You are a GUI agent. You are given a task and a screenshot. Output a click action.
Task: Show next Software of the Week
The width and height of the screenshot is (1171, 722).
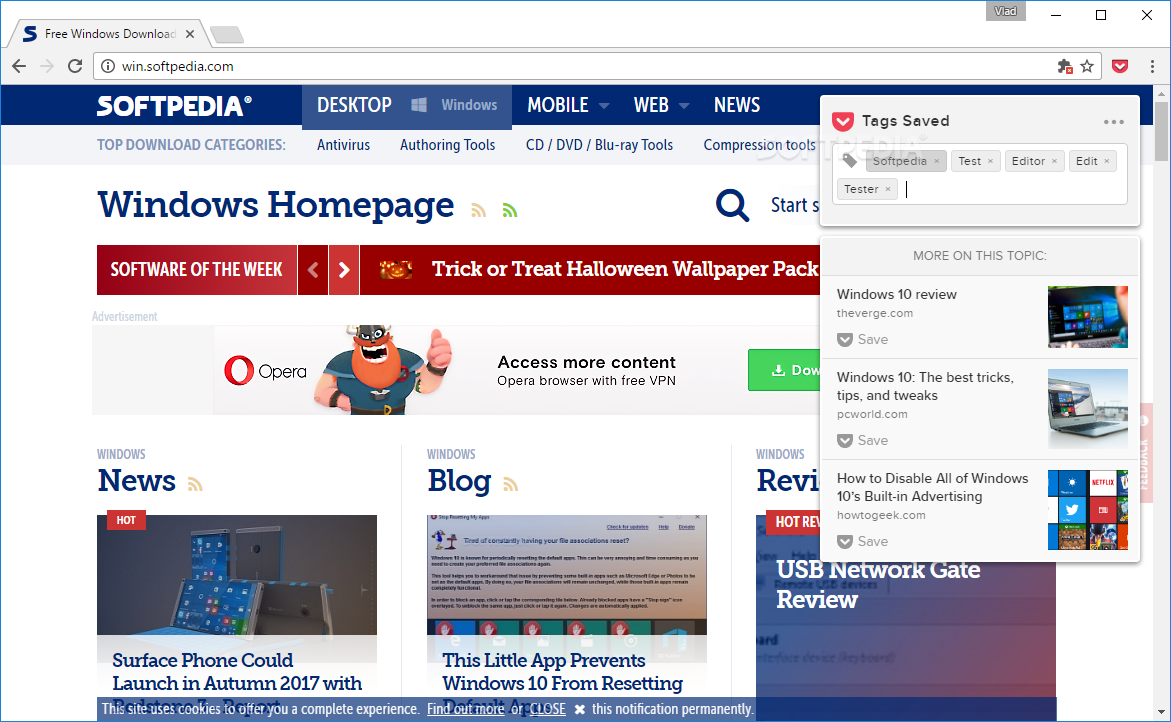(x=344, y=270)
